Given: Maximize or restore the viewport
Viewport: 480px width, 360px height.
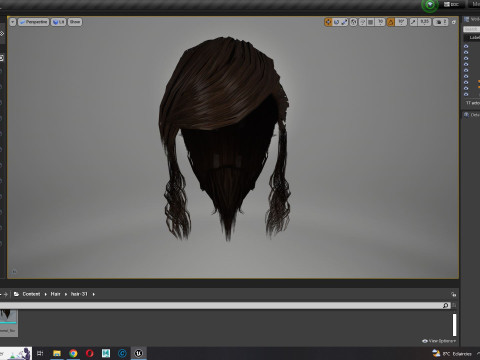Looking at the screenshot, I should (453, 22).
